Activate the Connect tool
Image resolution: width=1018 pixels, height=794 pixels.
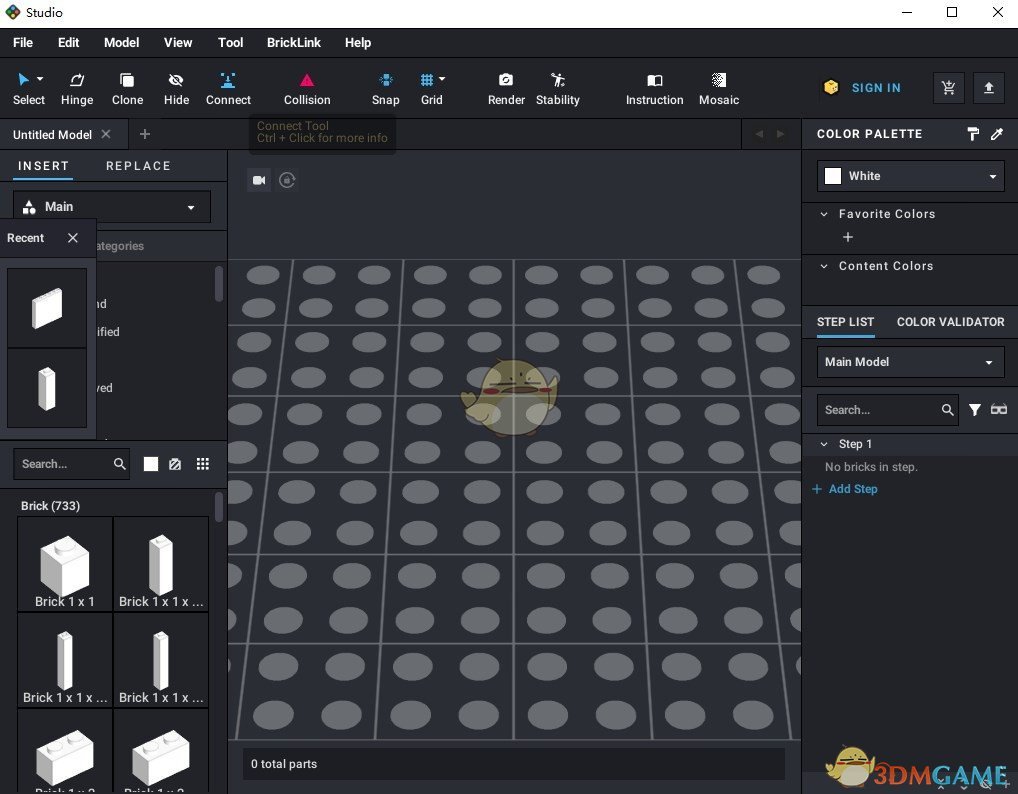tap(228, 88)
